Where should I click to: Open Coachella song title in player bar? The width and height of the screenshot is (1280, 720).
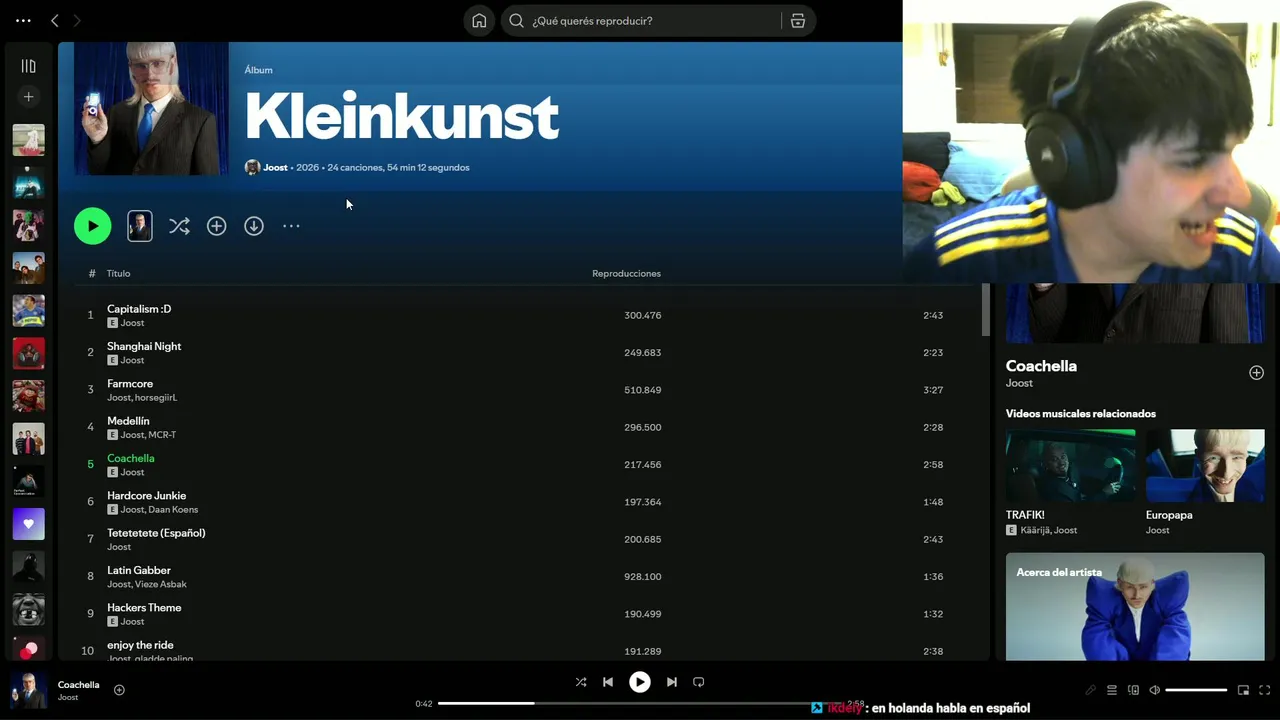pos(79,685)
